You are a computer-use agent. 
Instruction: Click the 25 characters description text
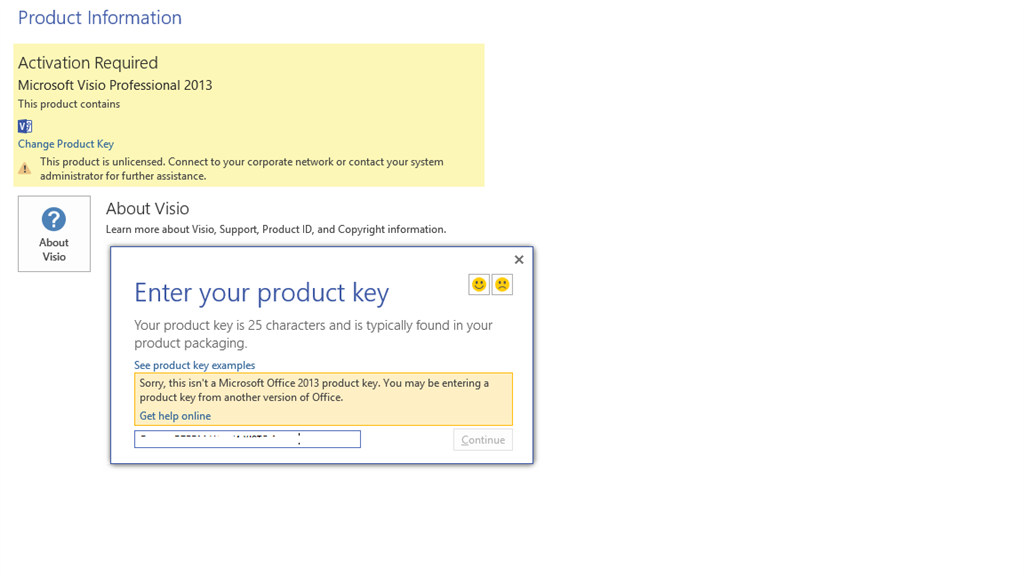click(313, 334)
